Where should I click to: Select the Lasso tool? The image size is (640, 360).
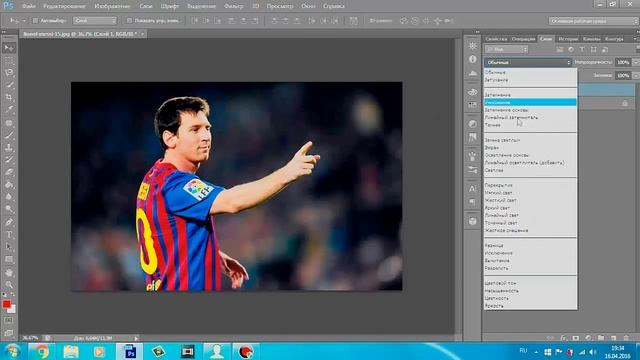click(x=9, y=73)
